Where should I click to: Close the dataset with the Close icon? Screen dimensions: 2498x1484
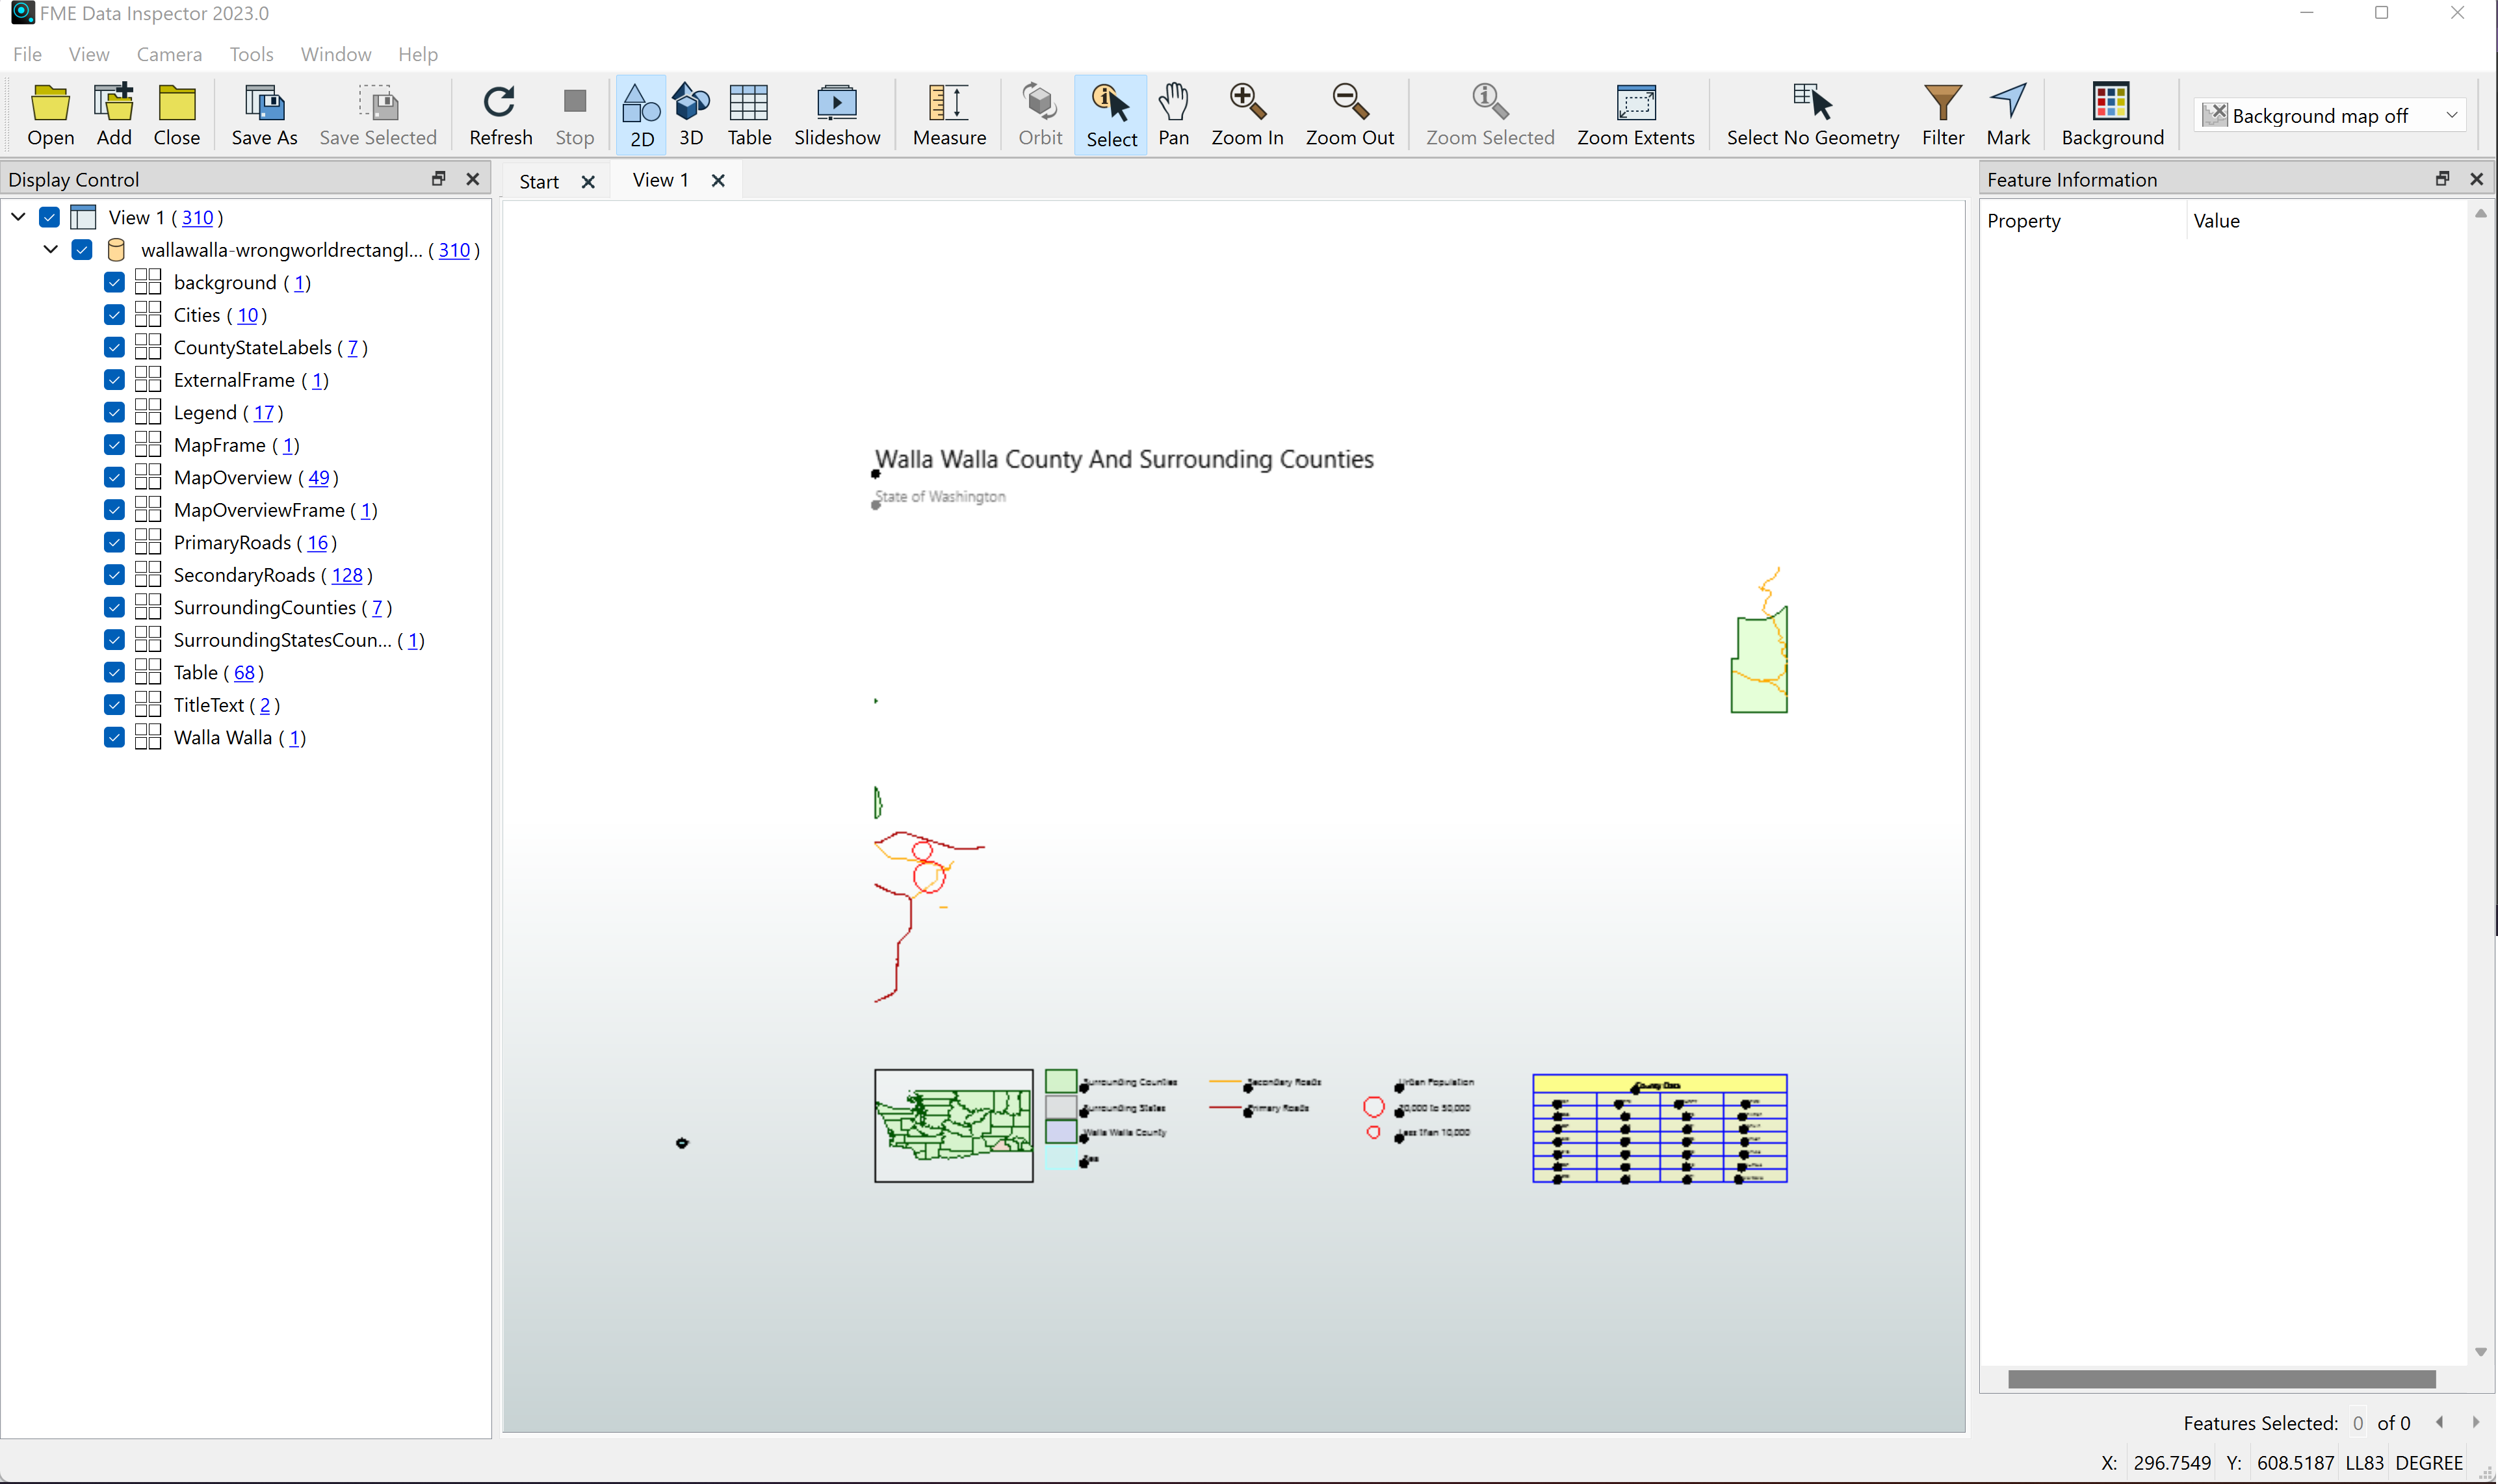pos(177,115)
